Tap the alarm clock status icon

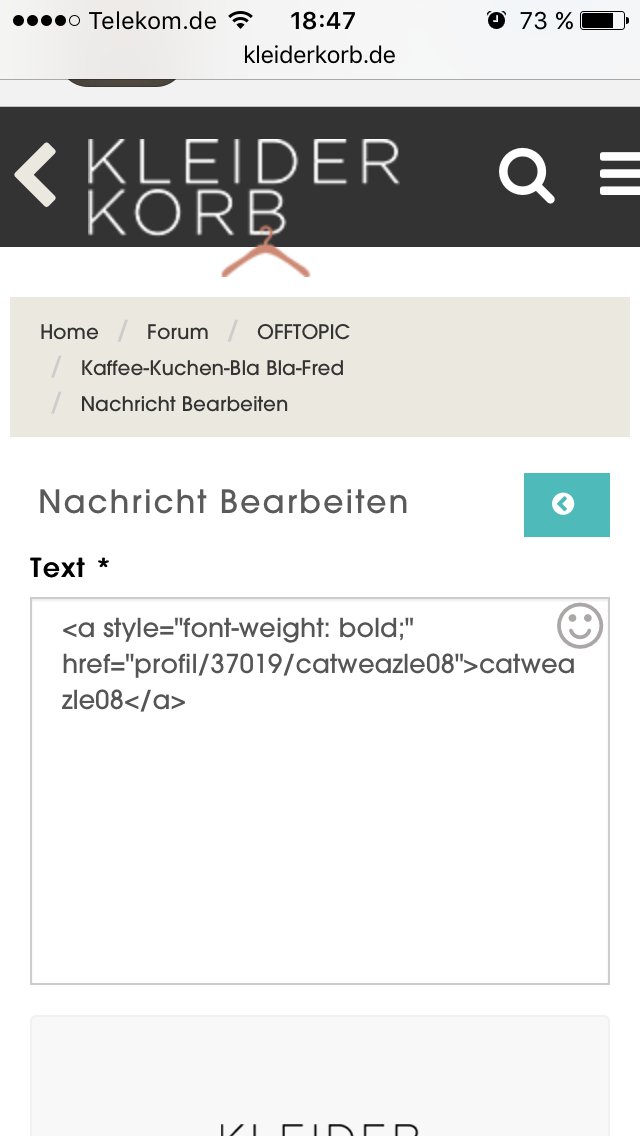point(496,20)
